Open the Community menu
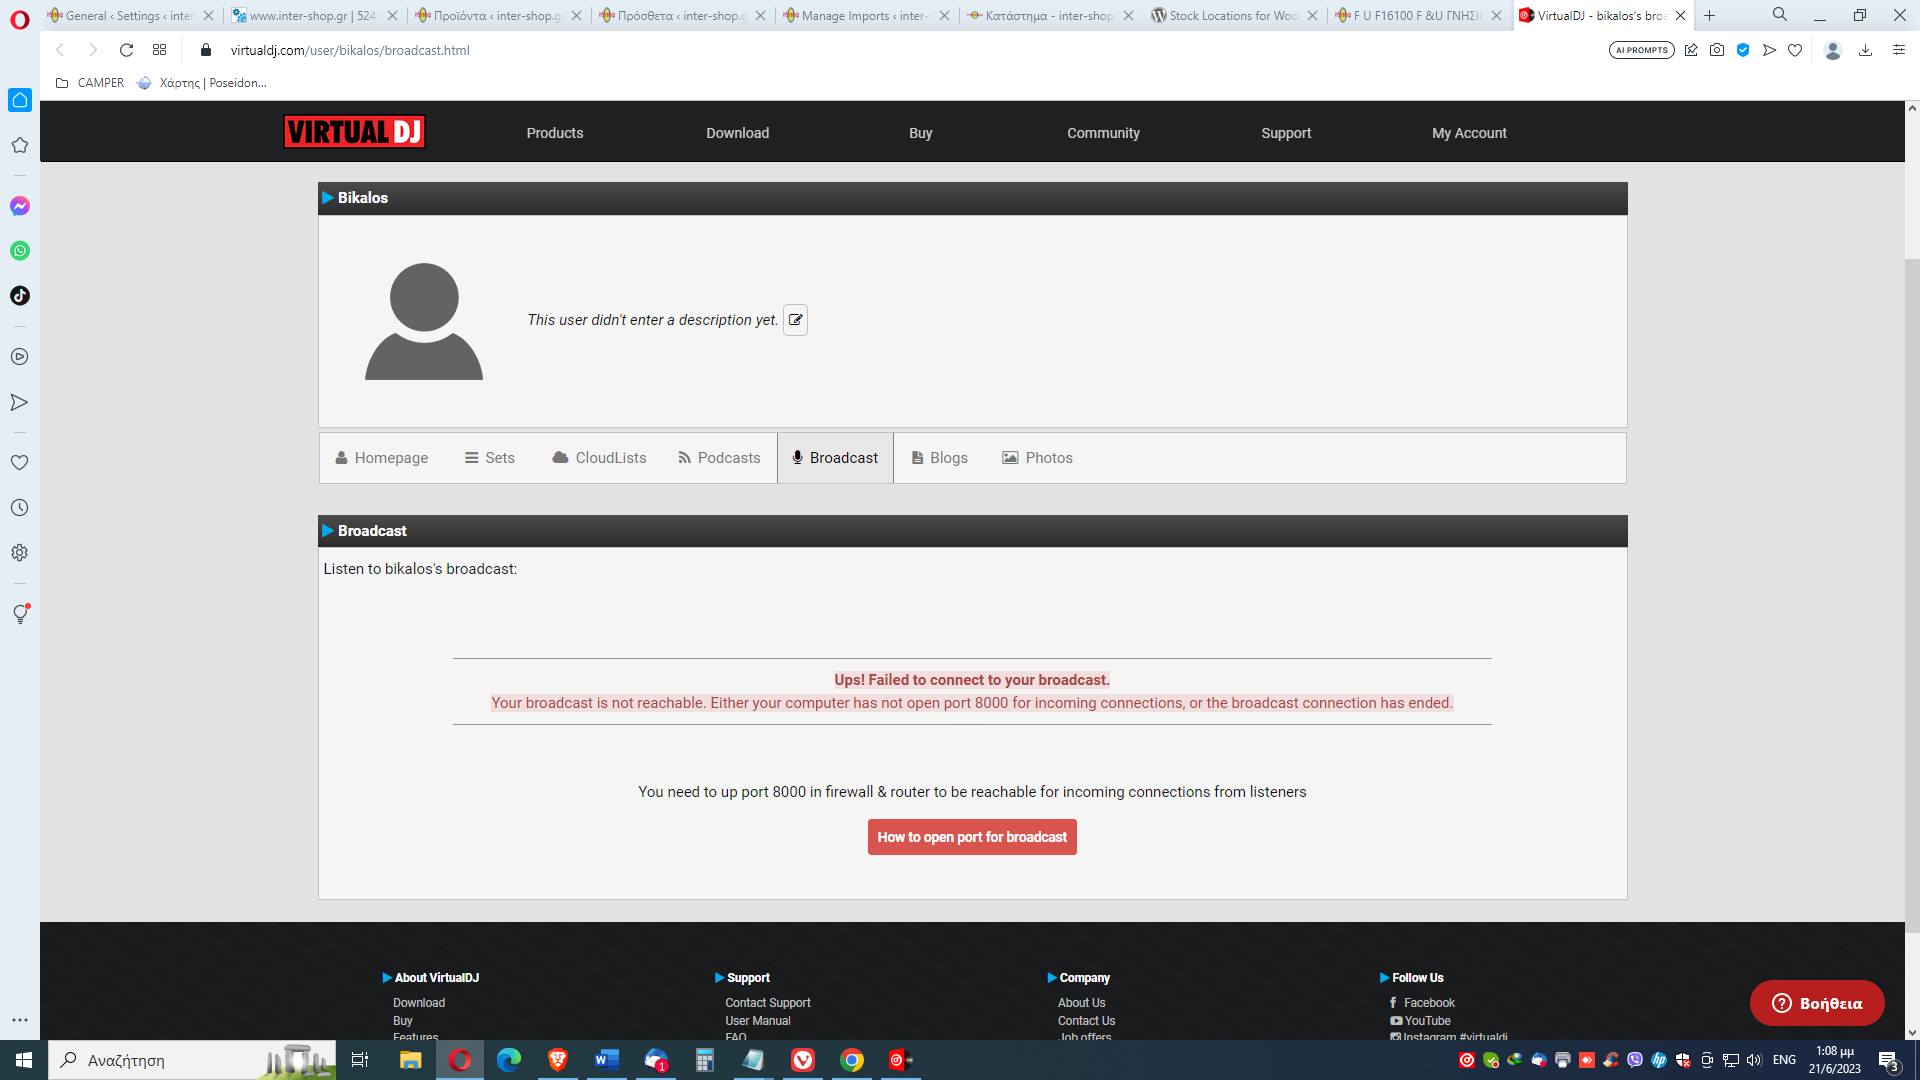This screenshot has height=1080, width=1920. [1103, 133]
